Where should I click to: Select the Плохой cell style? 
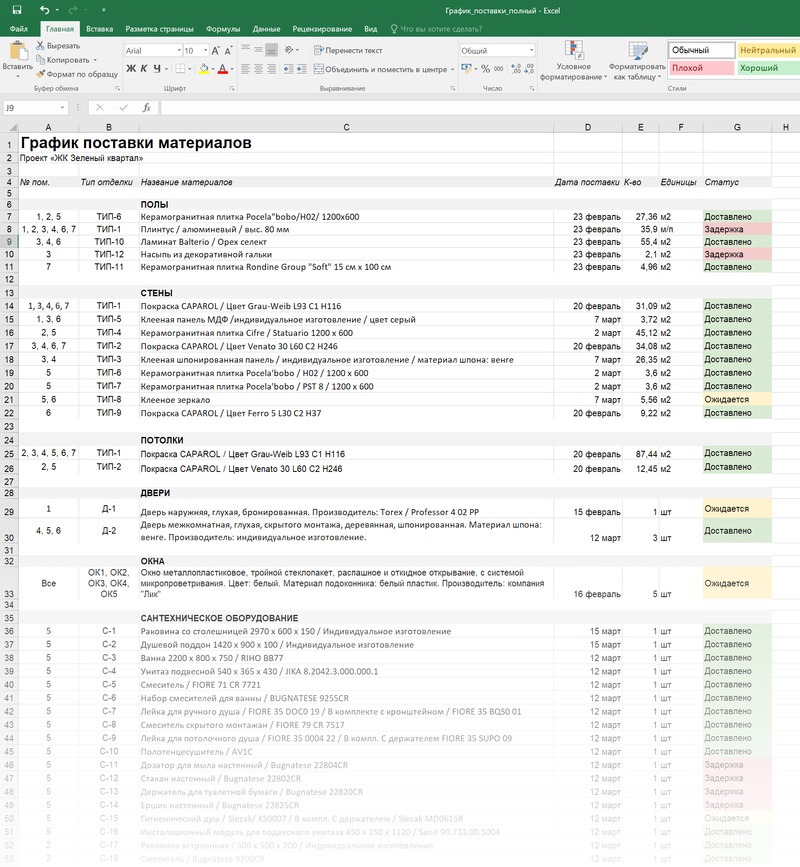tap(702, 68)
